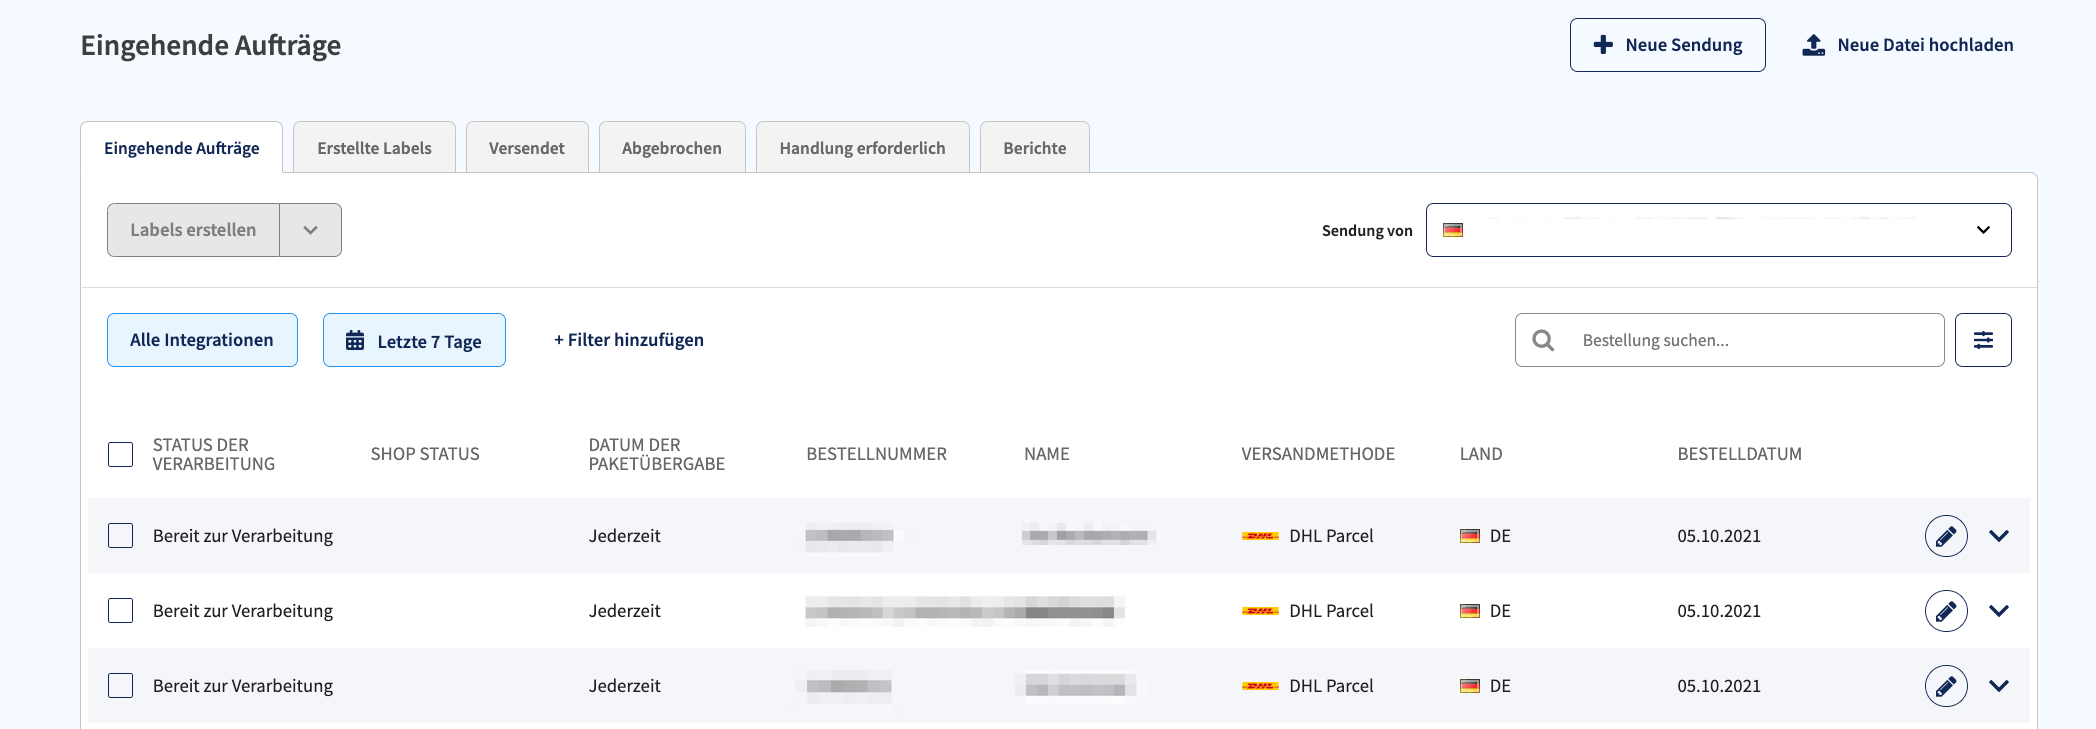Click the Bestellnummer column header

click(x=877, y=454)
